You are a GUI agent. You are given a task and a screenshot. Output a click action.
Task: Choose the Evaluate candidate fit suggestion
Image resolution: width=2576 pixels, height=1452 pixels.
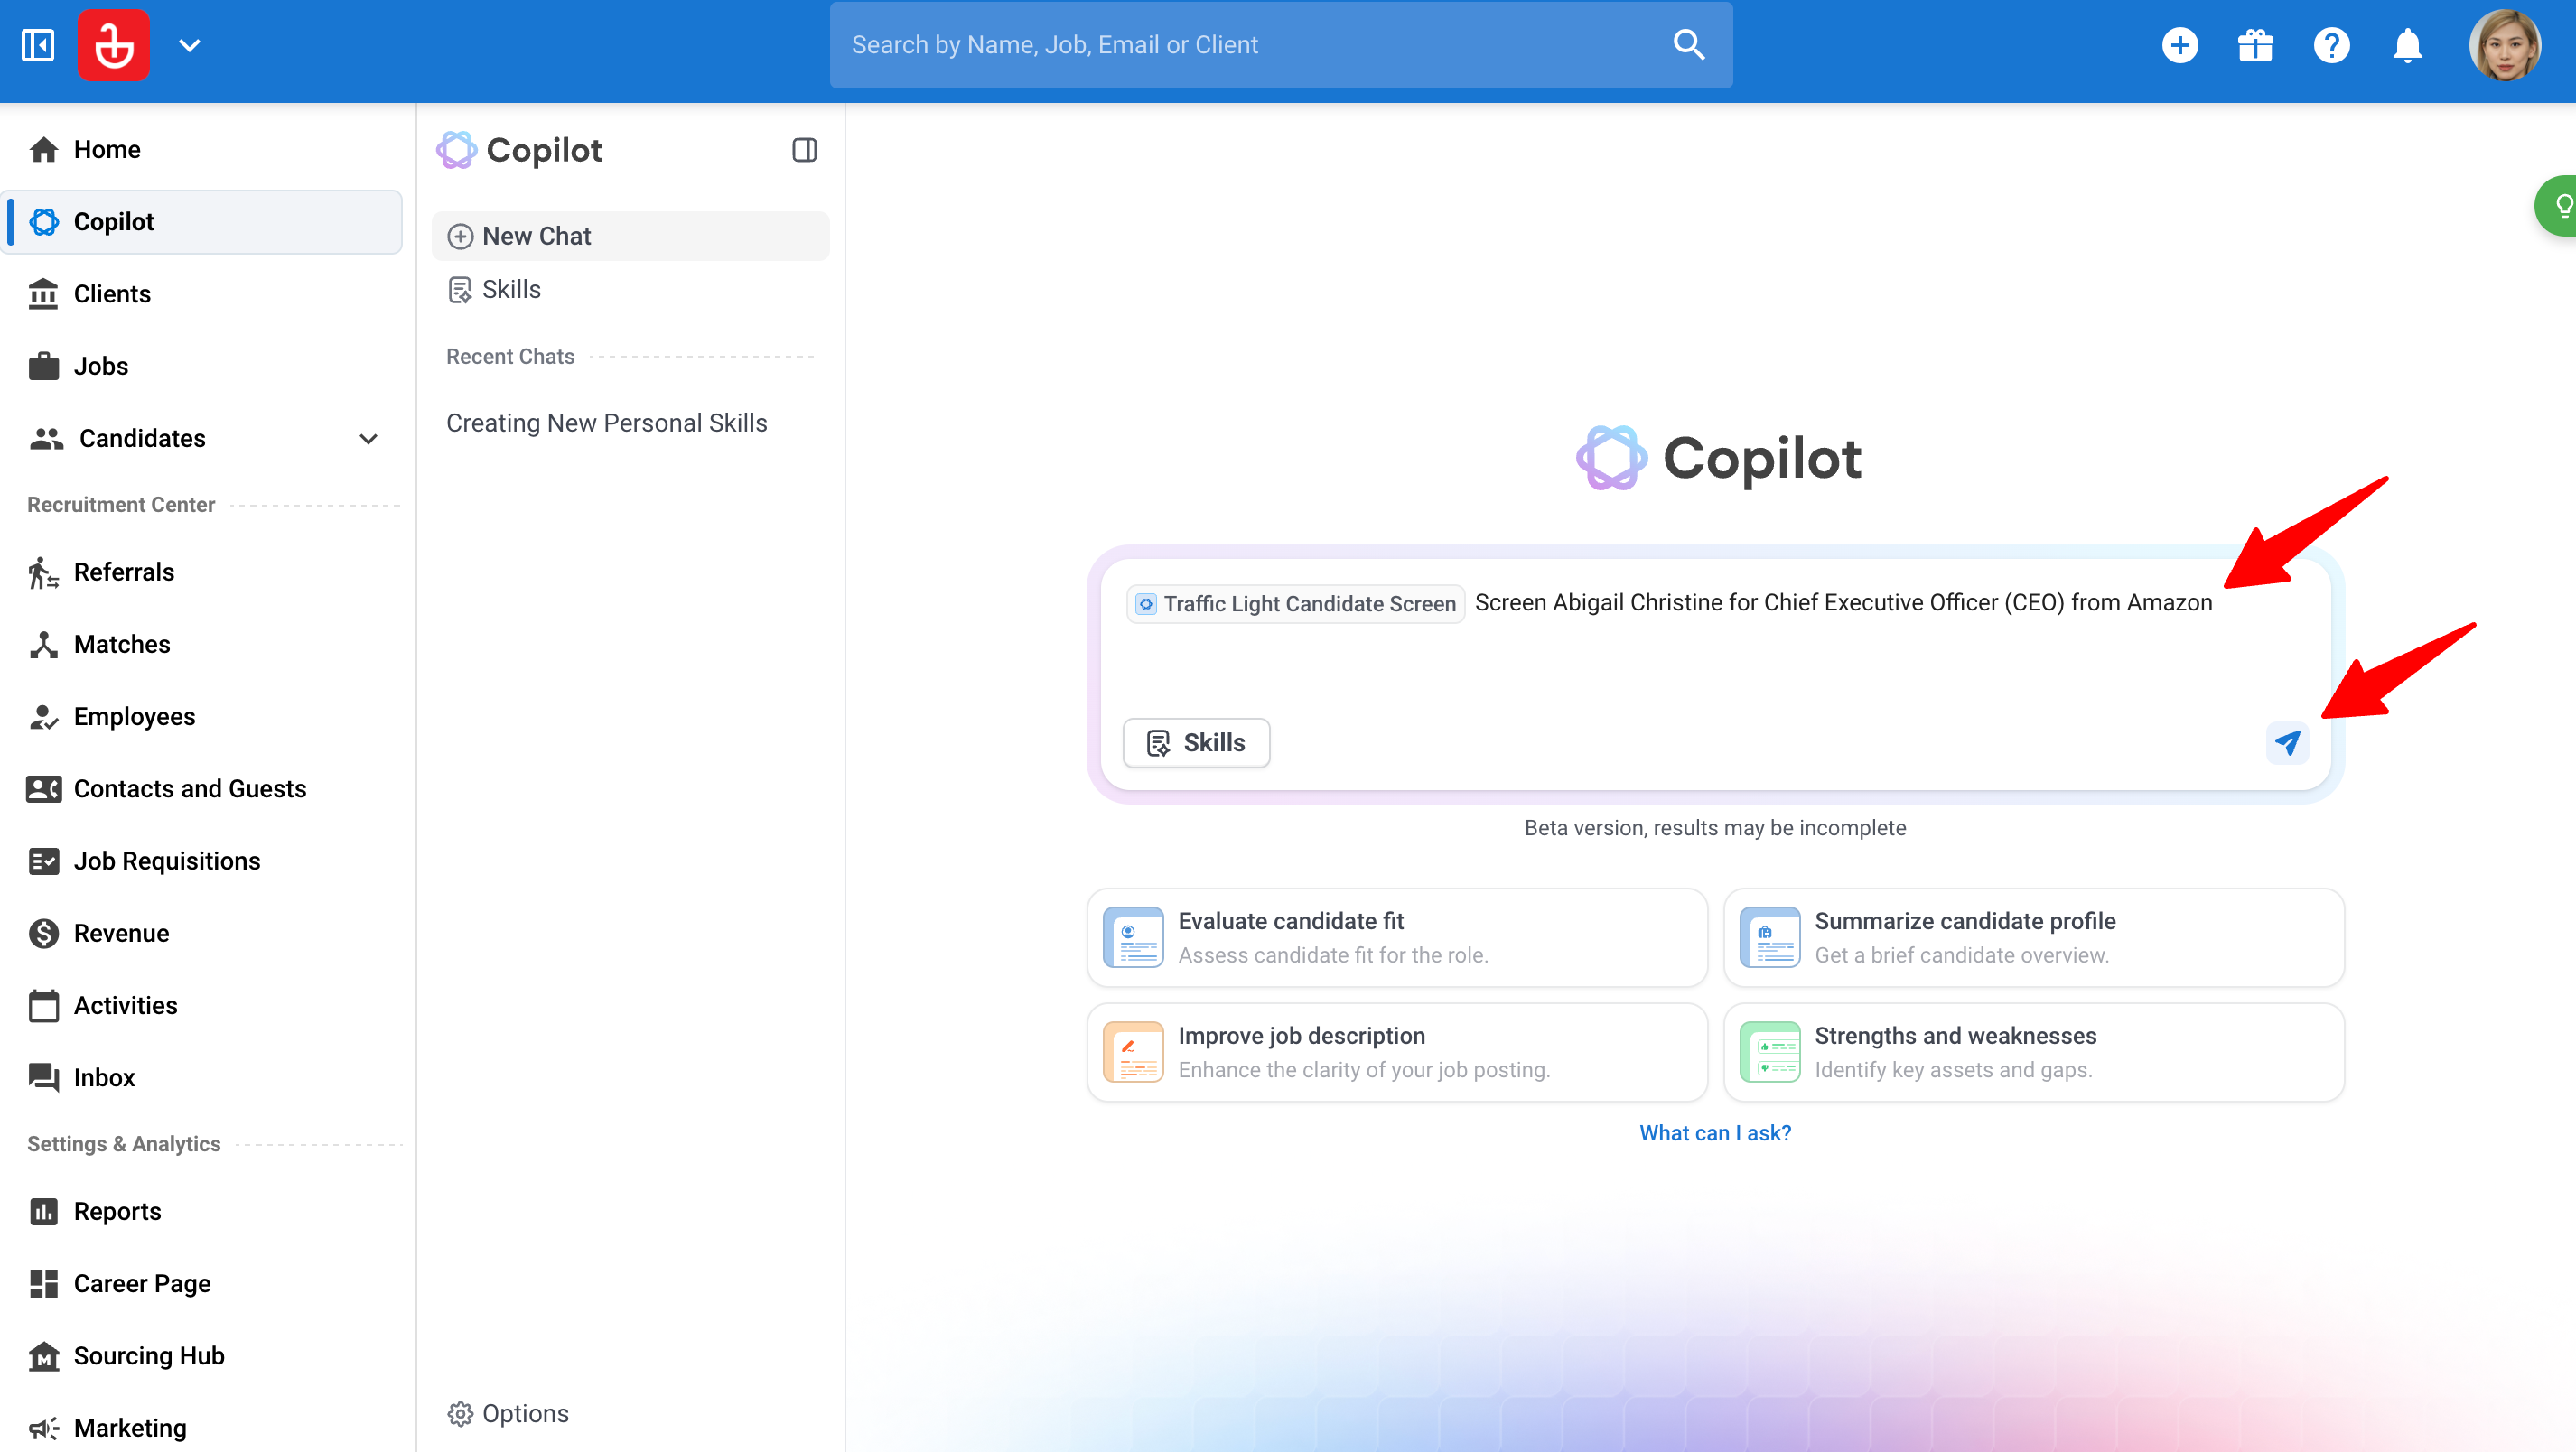point(1397,938)
